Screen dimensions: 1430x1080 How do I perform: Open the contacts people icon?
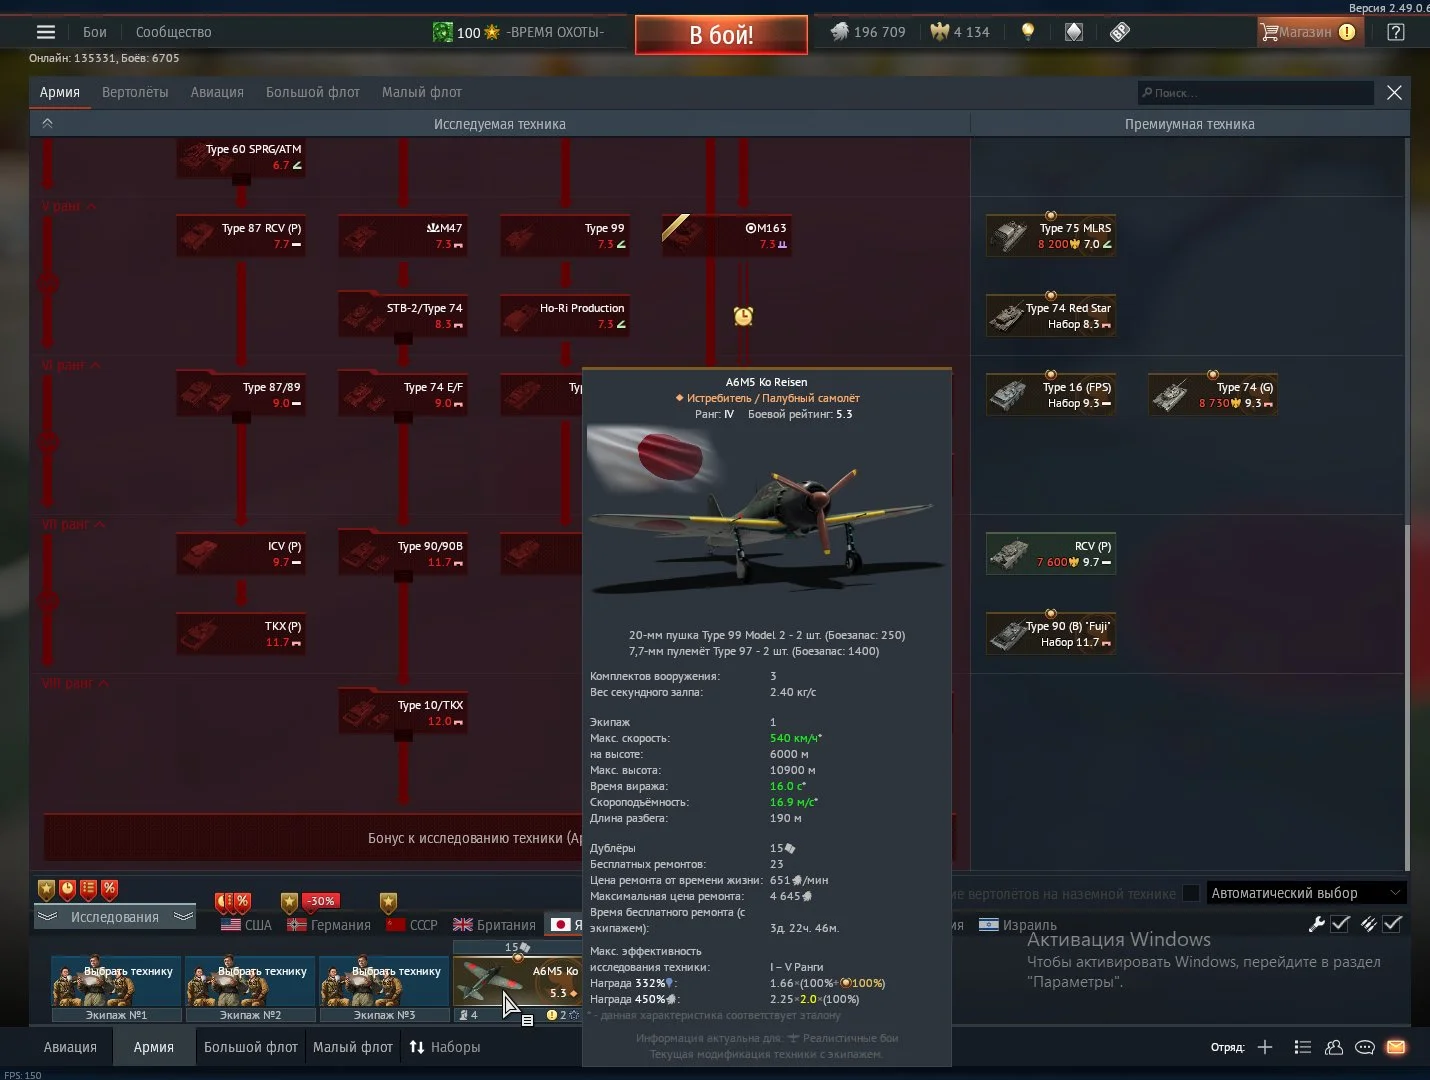1334,1047
